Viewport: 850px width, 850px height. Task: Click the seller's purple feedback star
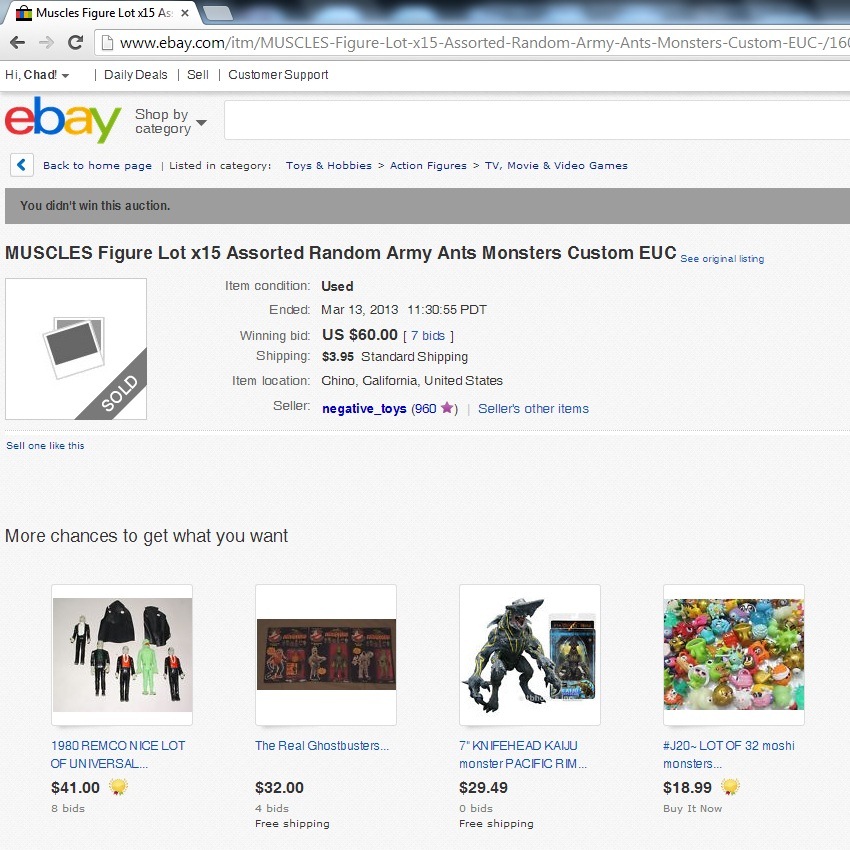447,408
